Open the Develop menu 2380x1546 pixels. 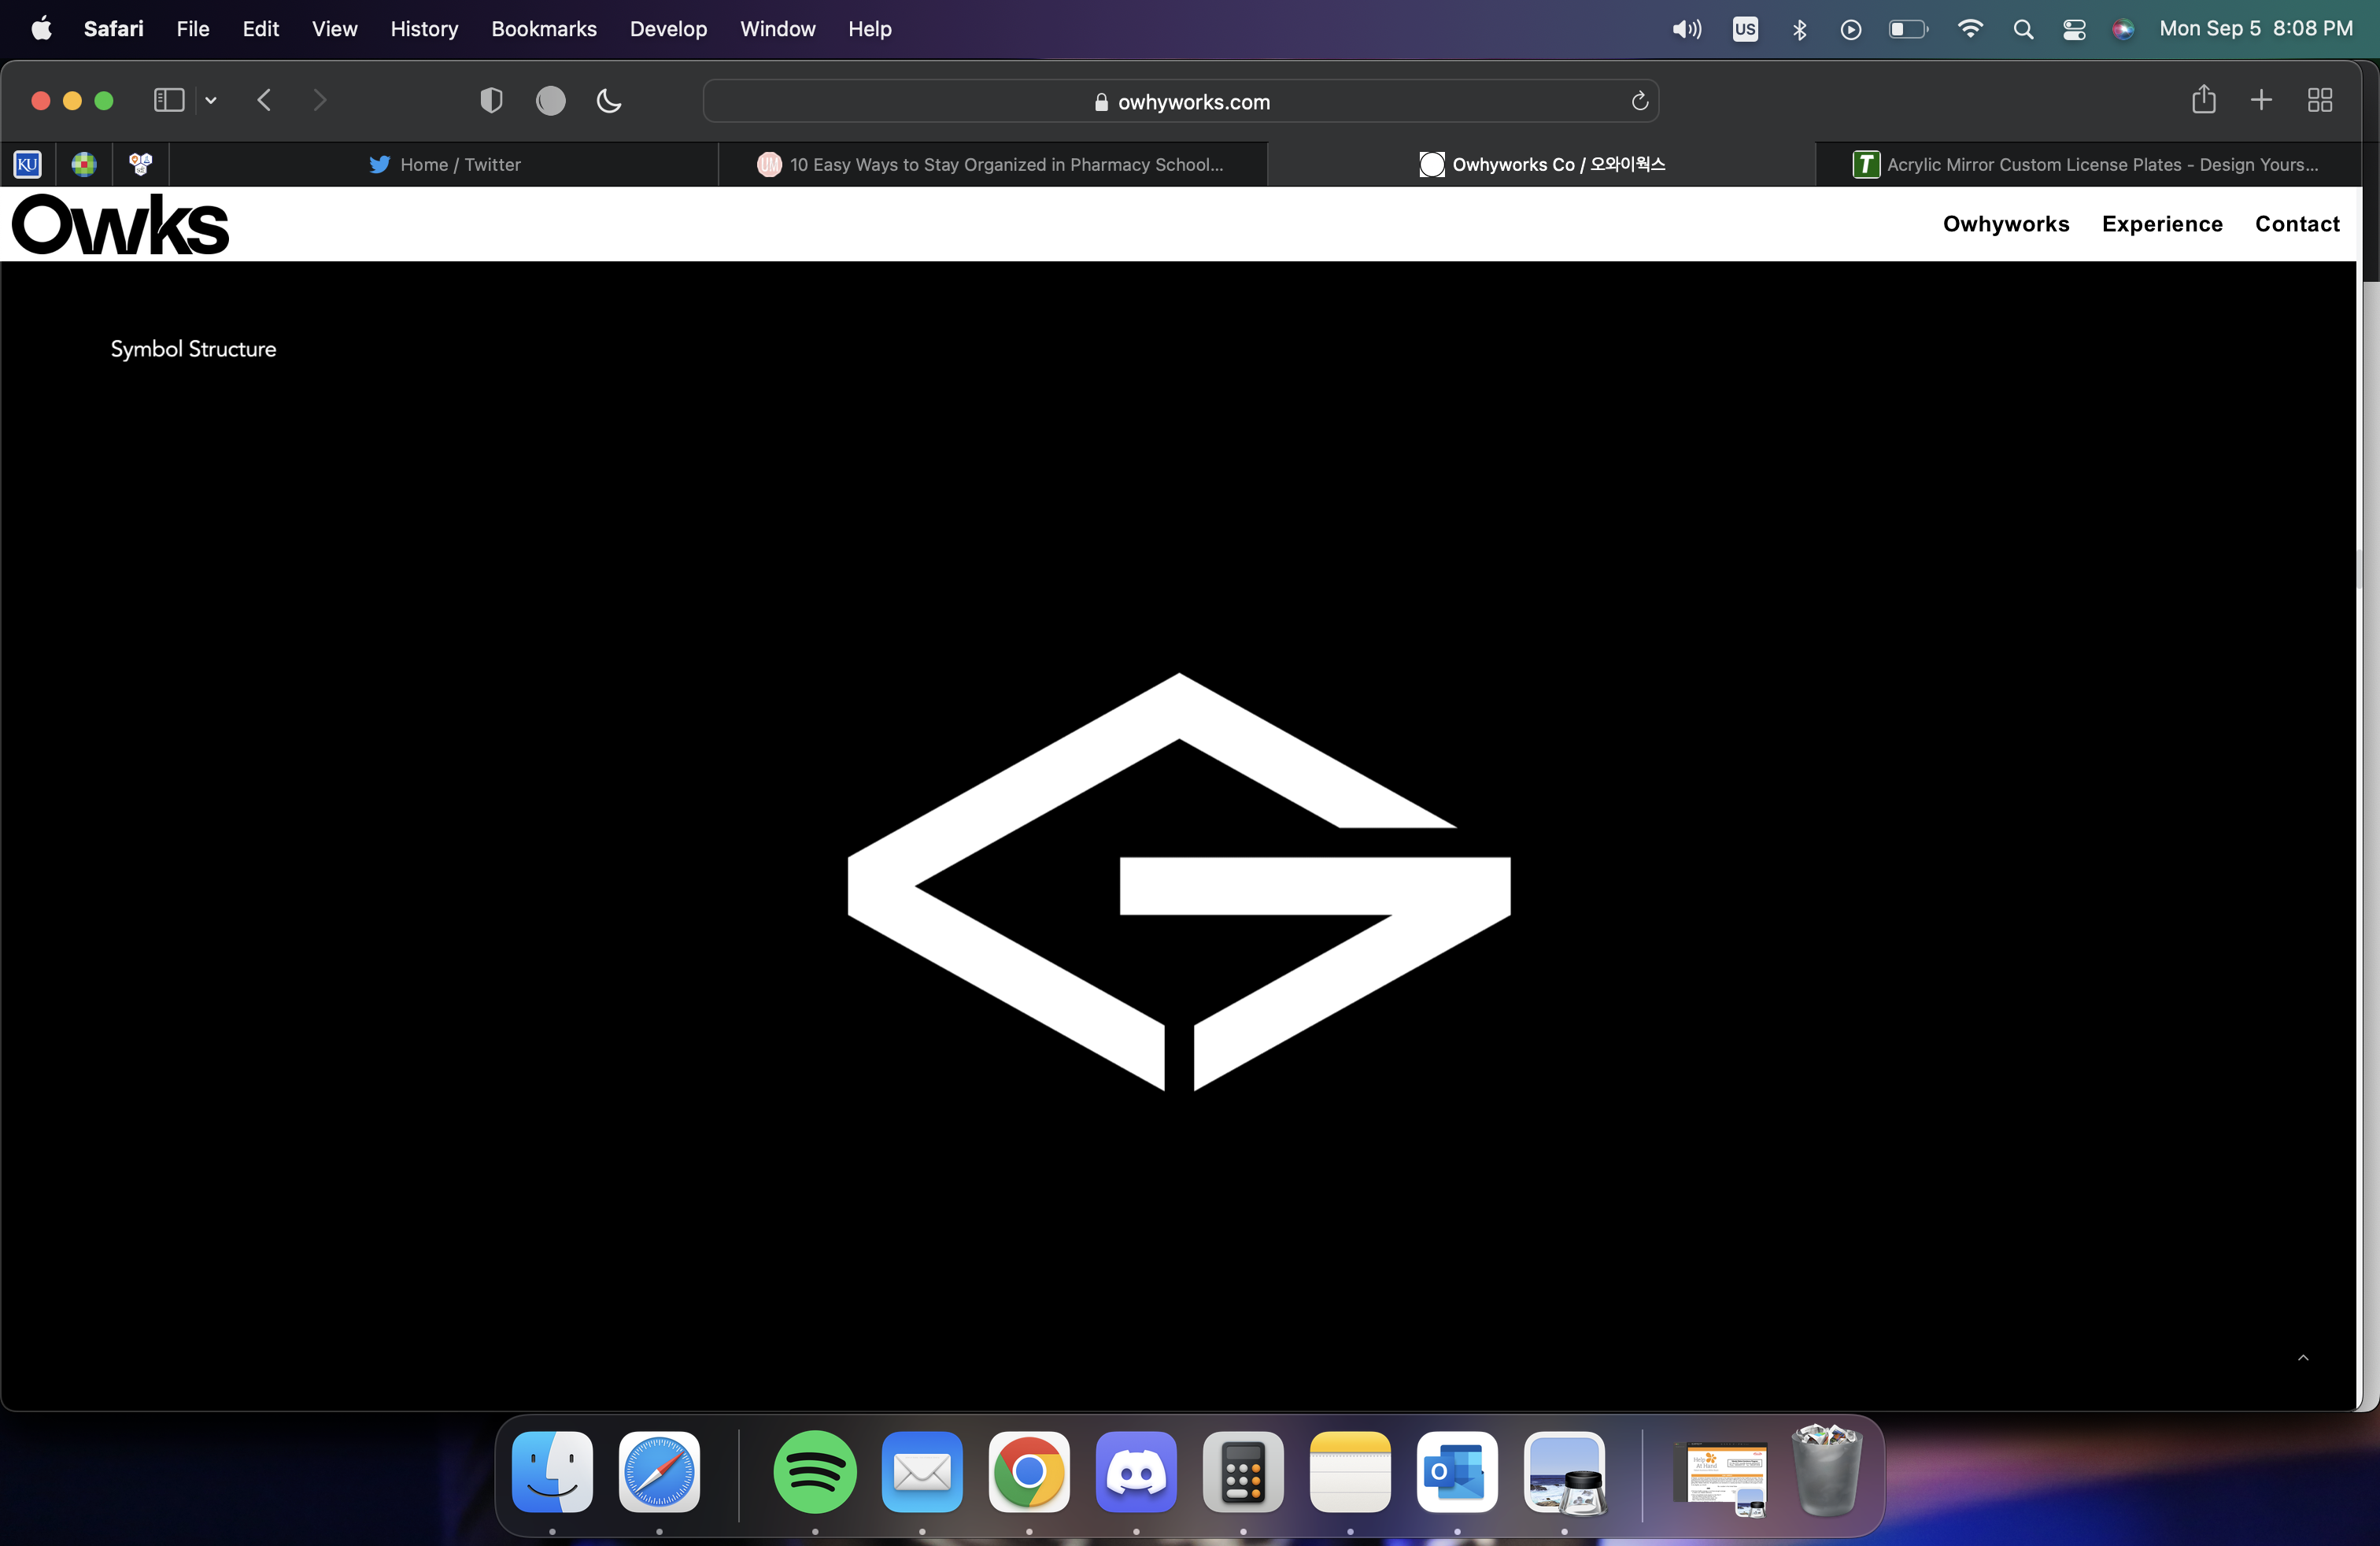click(x=668, y=29)
